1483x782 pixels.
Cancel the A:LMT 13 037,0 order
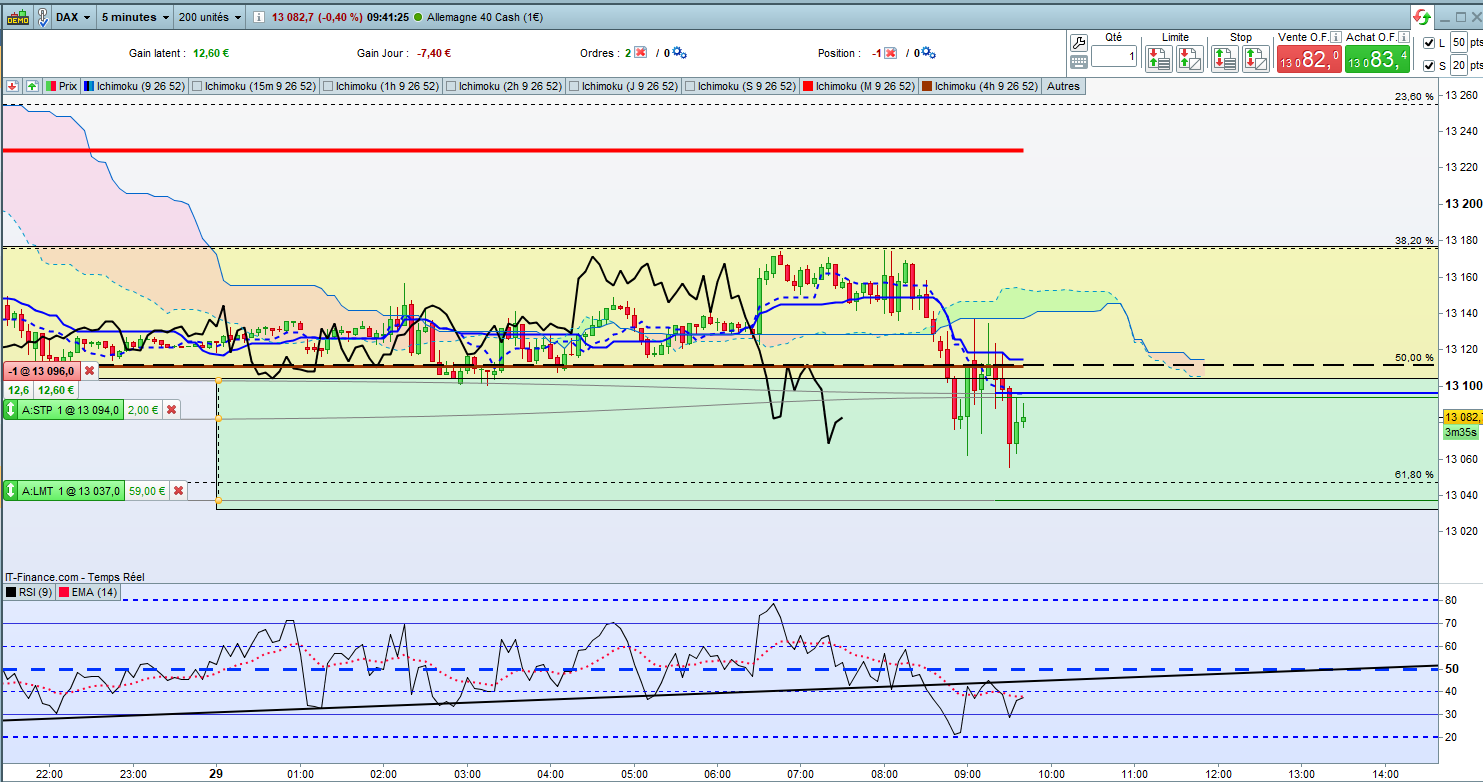(178, 490)
